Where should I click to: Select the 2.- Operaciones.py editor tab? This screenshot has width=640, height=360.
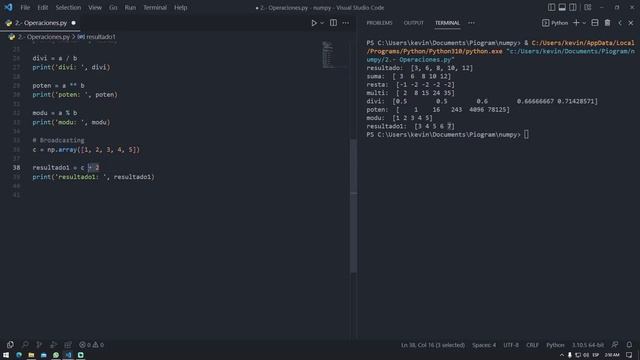(40, 23)
